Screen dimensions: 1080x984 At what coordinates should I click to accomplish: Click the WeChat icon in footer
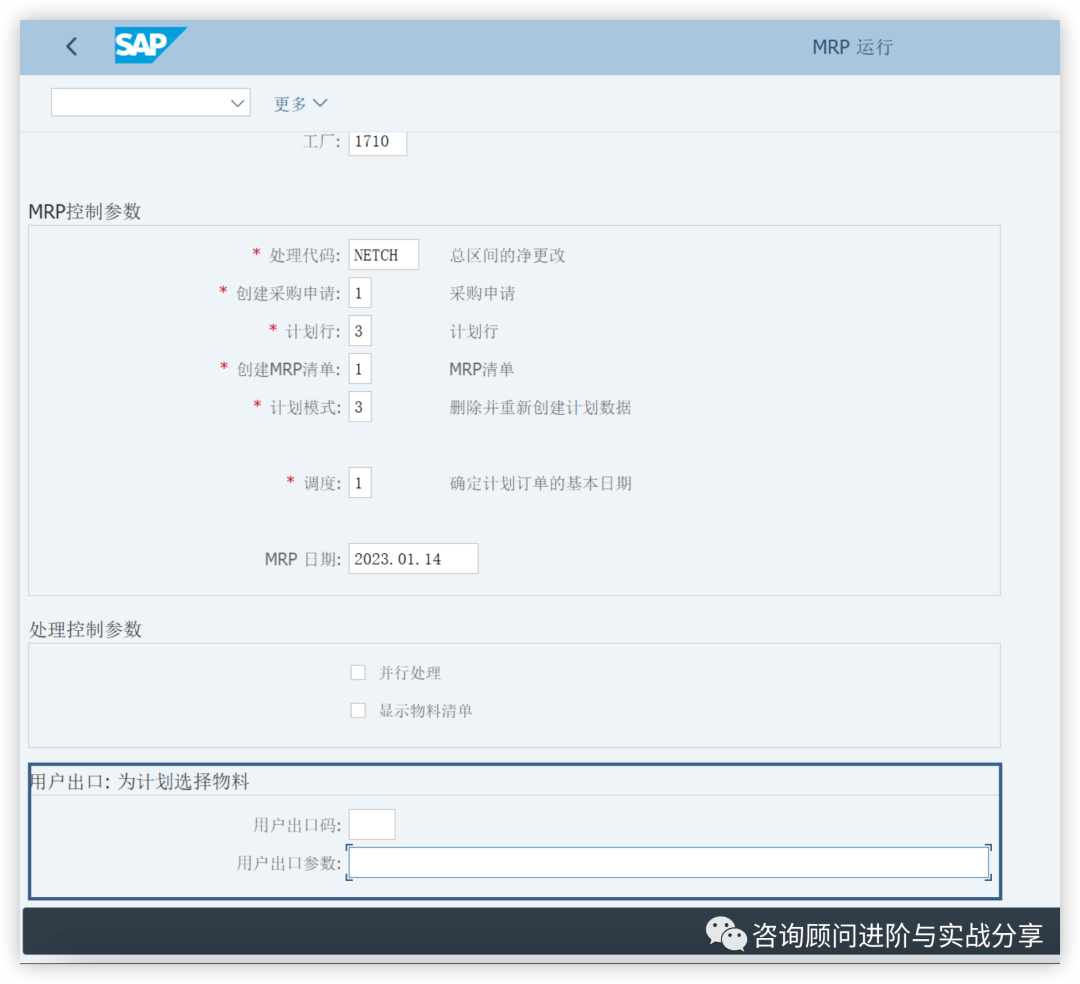pos(727,938)
